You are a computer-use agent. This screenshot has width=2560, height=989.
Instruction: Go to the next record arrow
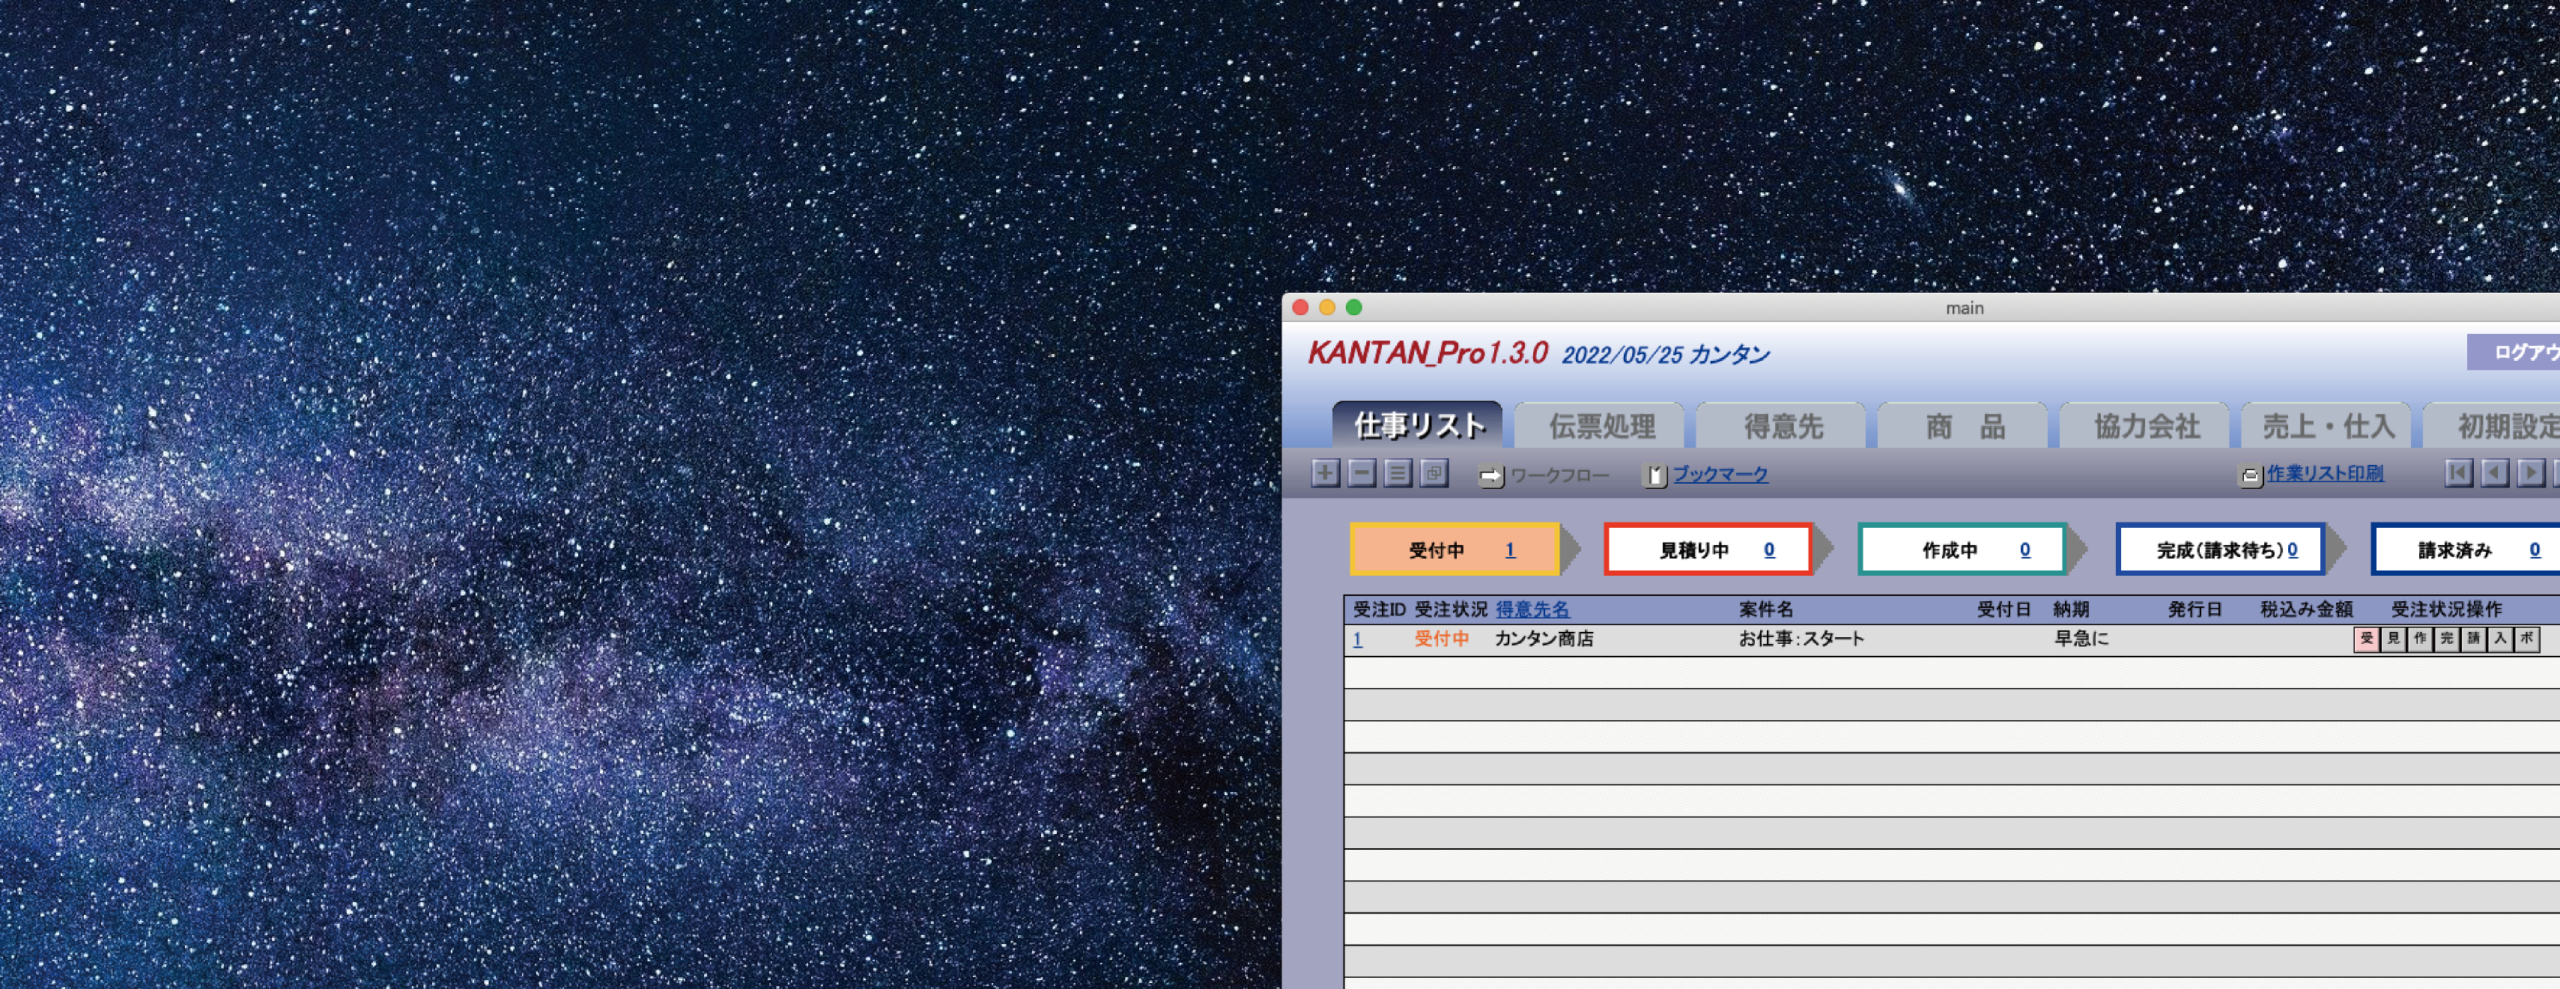point(2531,473)
